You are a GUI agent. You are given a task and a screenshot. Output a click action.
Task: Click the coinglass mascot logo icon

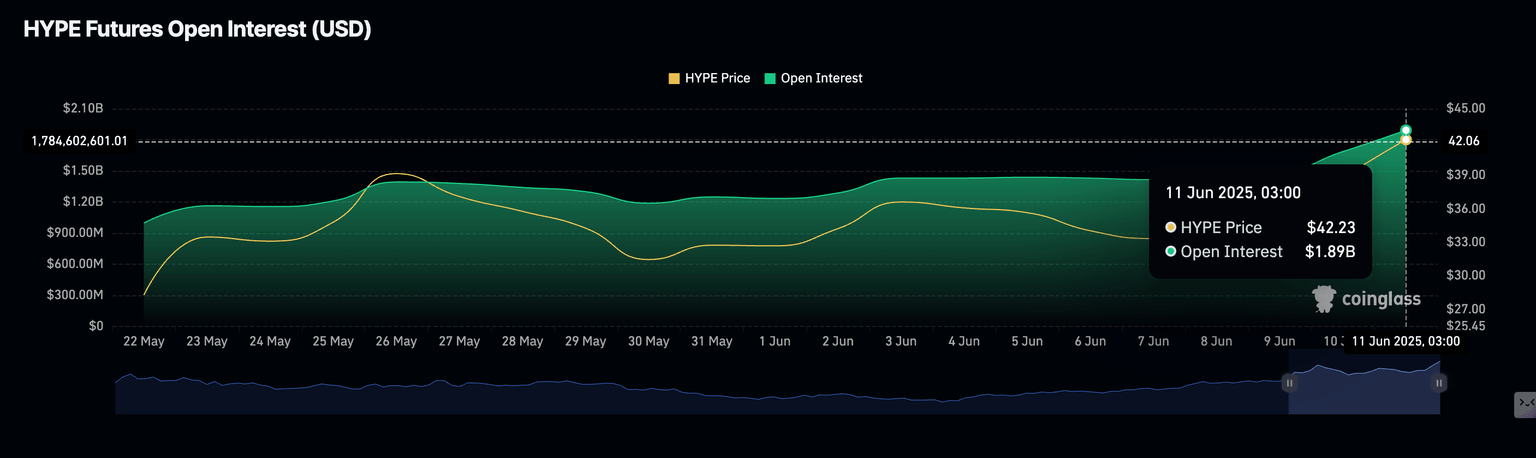point(1325,298)
